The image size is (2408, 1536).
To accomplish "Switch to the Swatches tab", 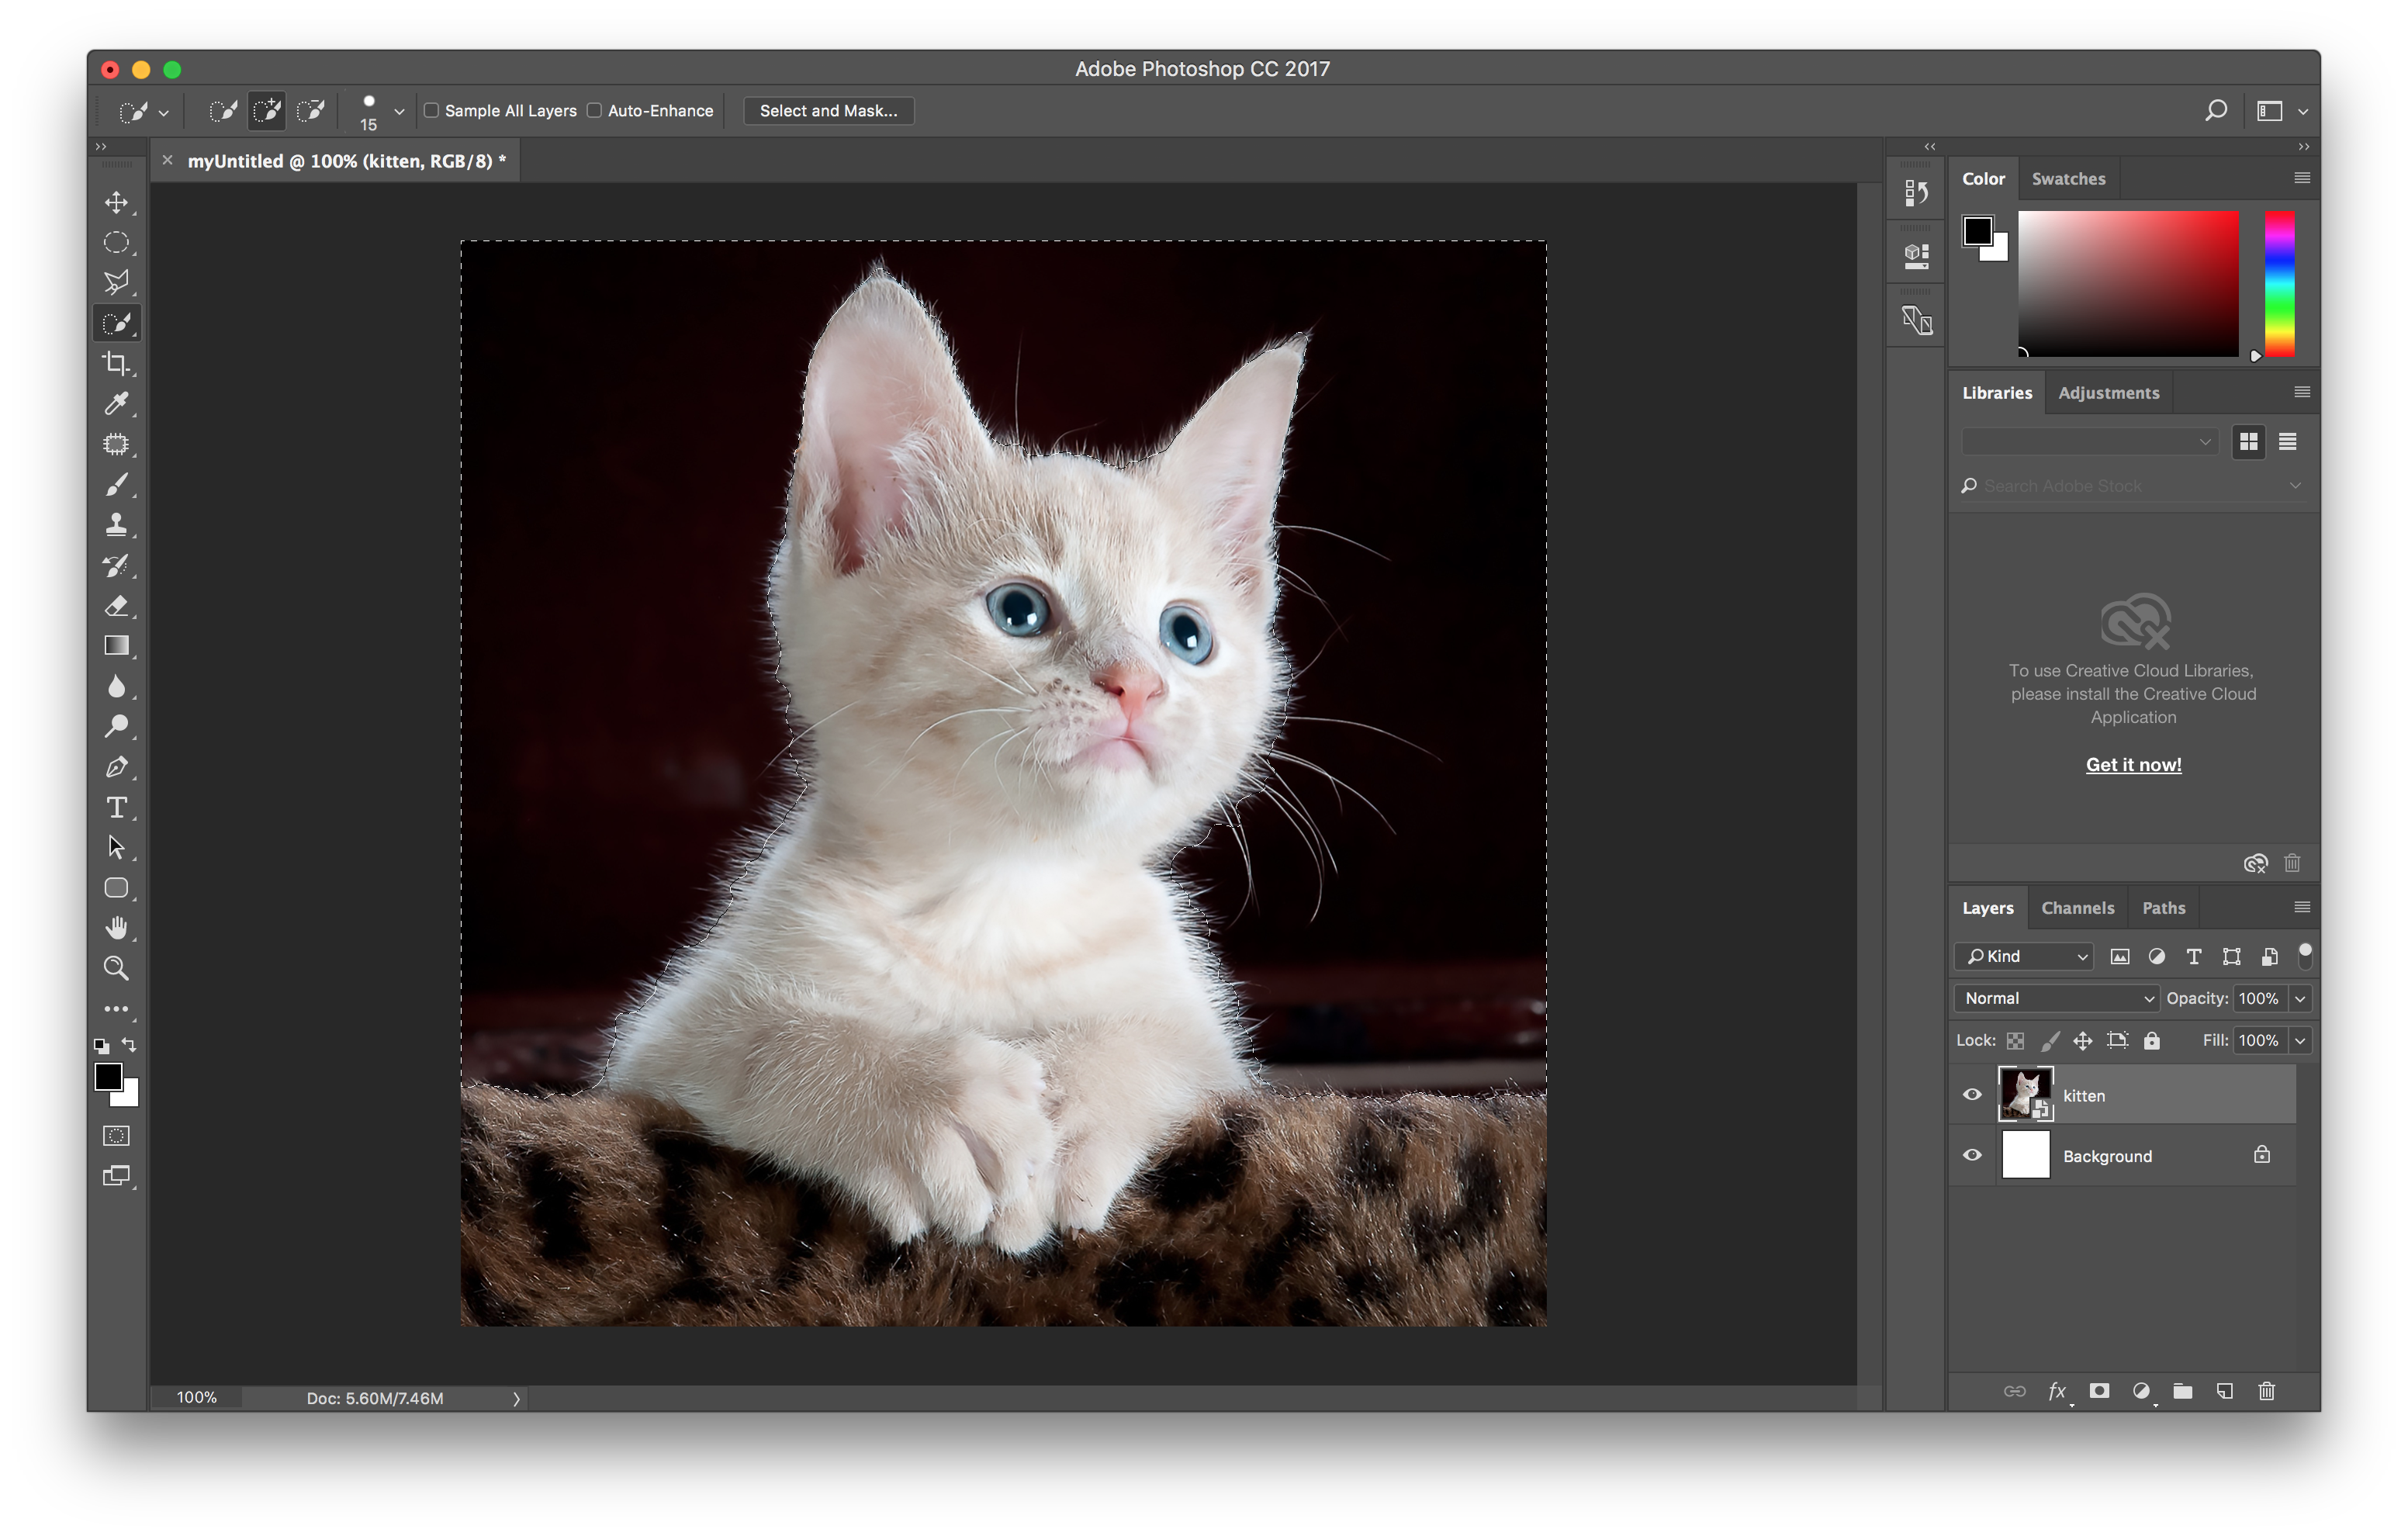I will pos(2069,178).
